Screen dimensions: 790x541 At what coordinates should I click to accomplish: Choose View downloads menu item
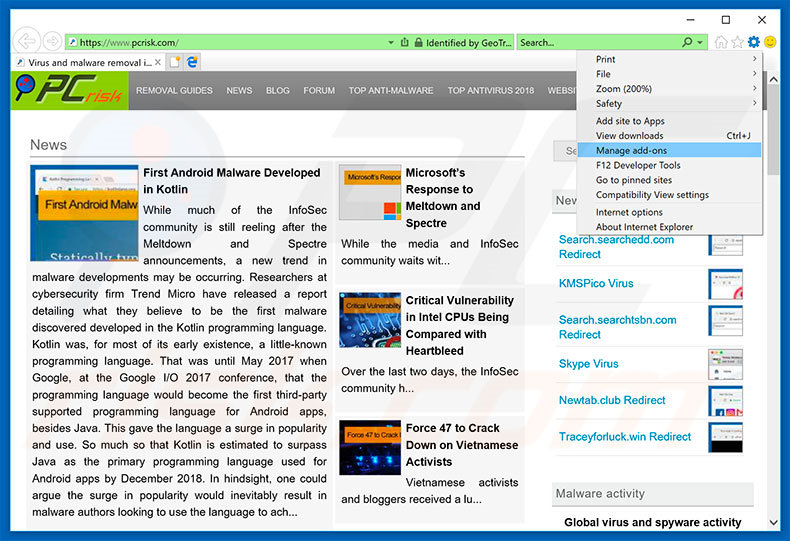(x=670, y=136)
